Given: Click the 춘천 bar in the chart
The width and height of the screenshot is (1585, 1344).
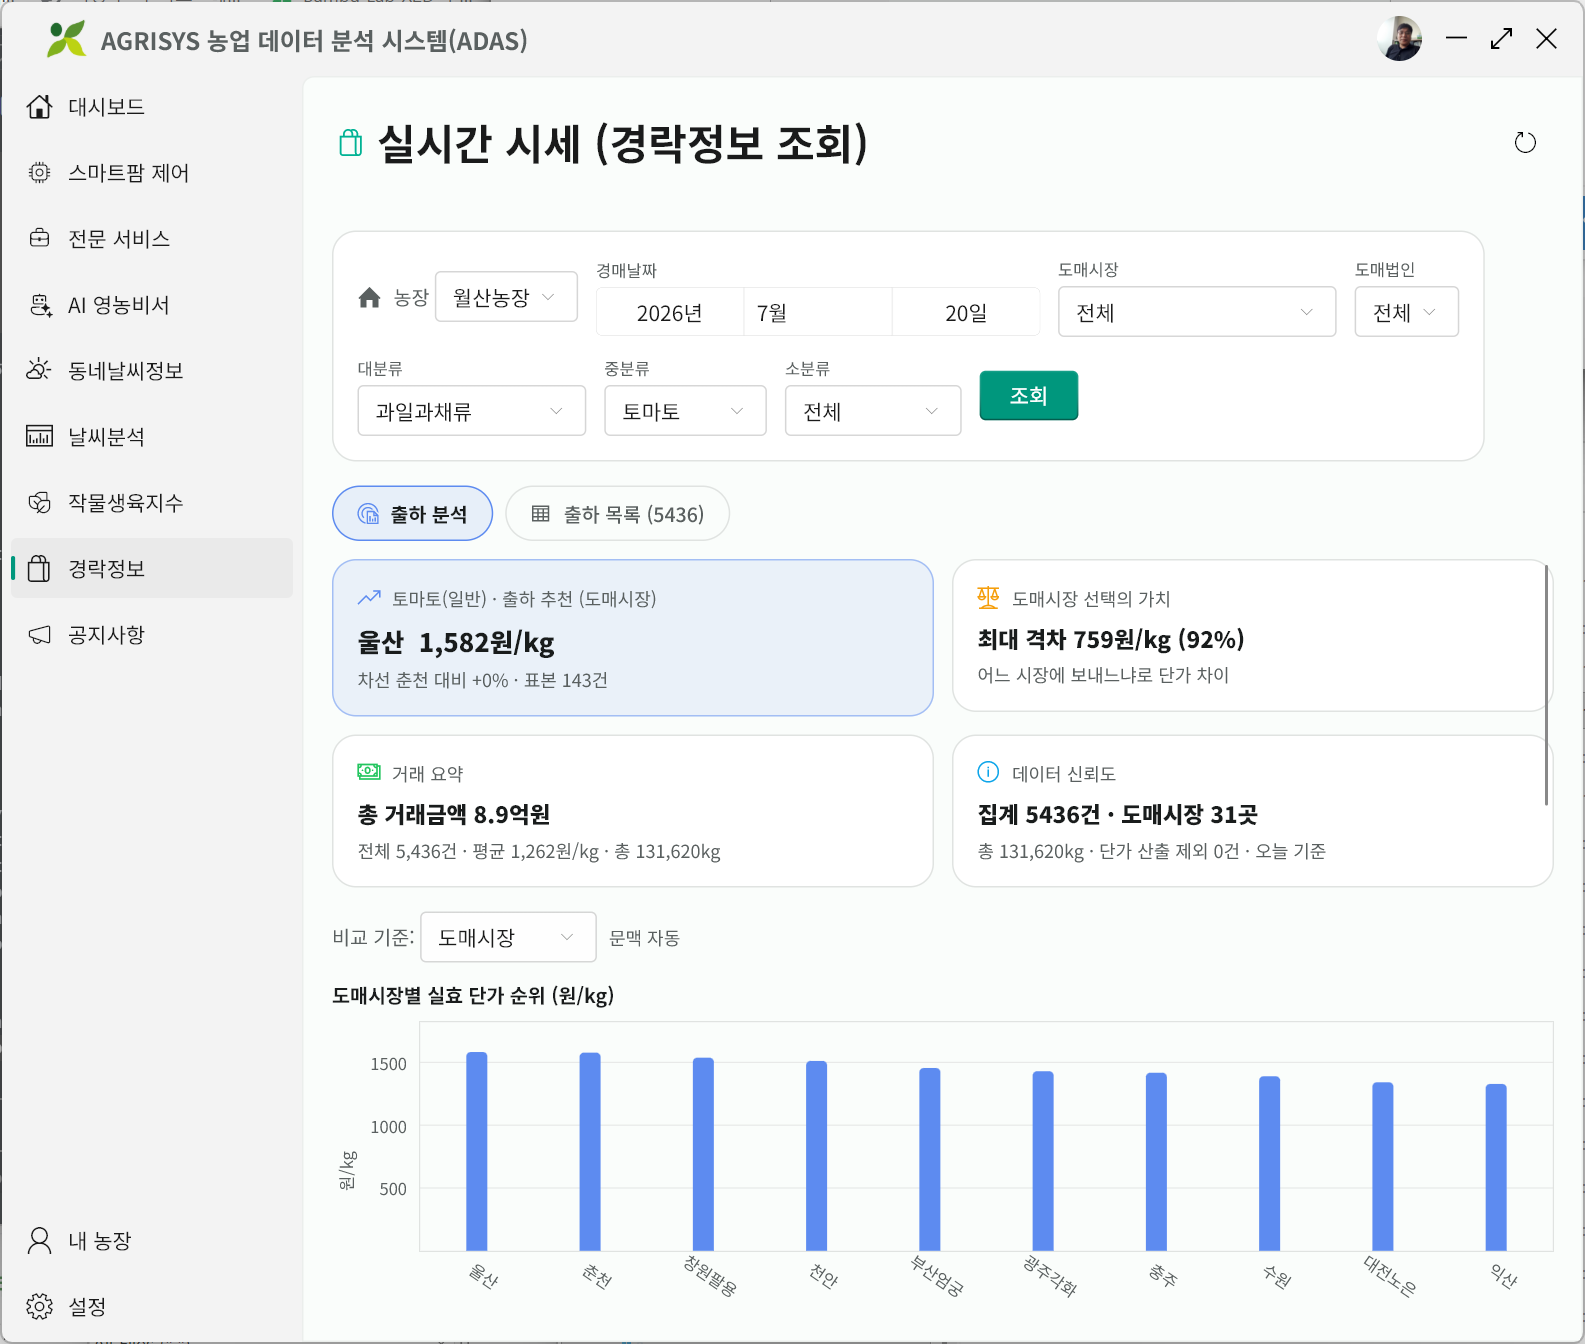Looking at the screenshot, I should 590,1151.
